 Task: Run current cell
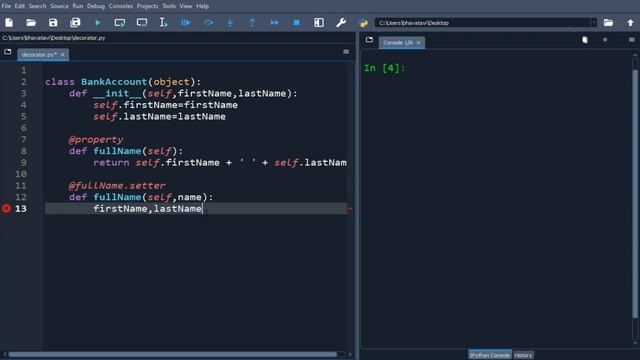(x=120, y=23)
